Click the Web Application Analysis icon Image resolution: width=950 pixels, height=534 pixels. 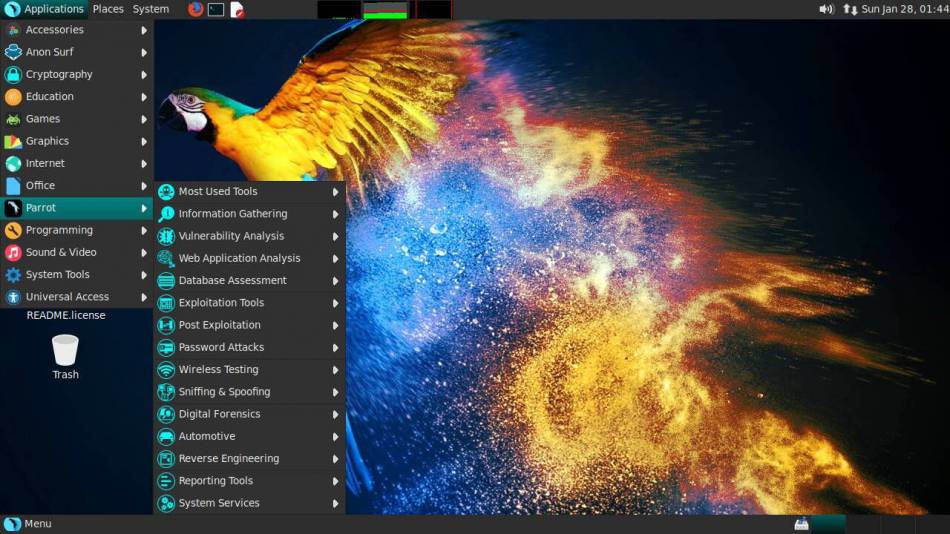(x=166, y=259)
